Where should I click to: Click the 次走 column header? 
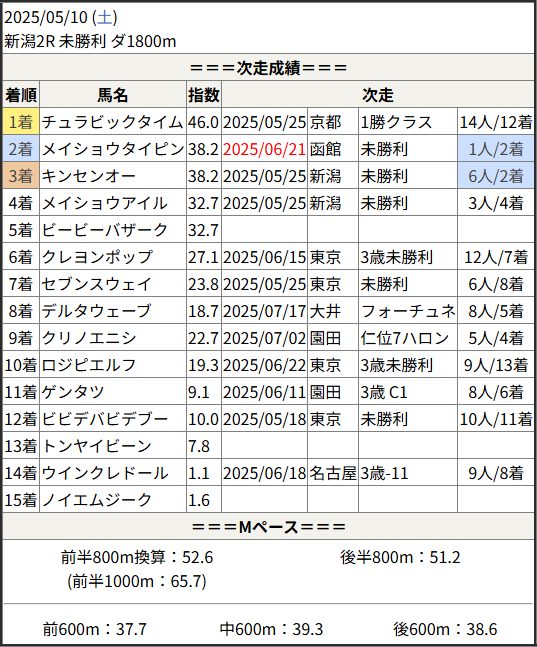(378, 94)
